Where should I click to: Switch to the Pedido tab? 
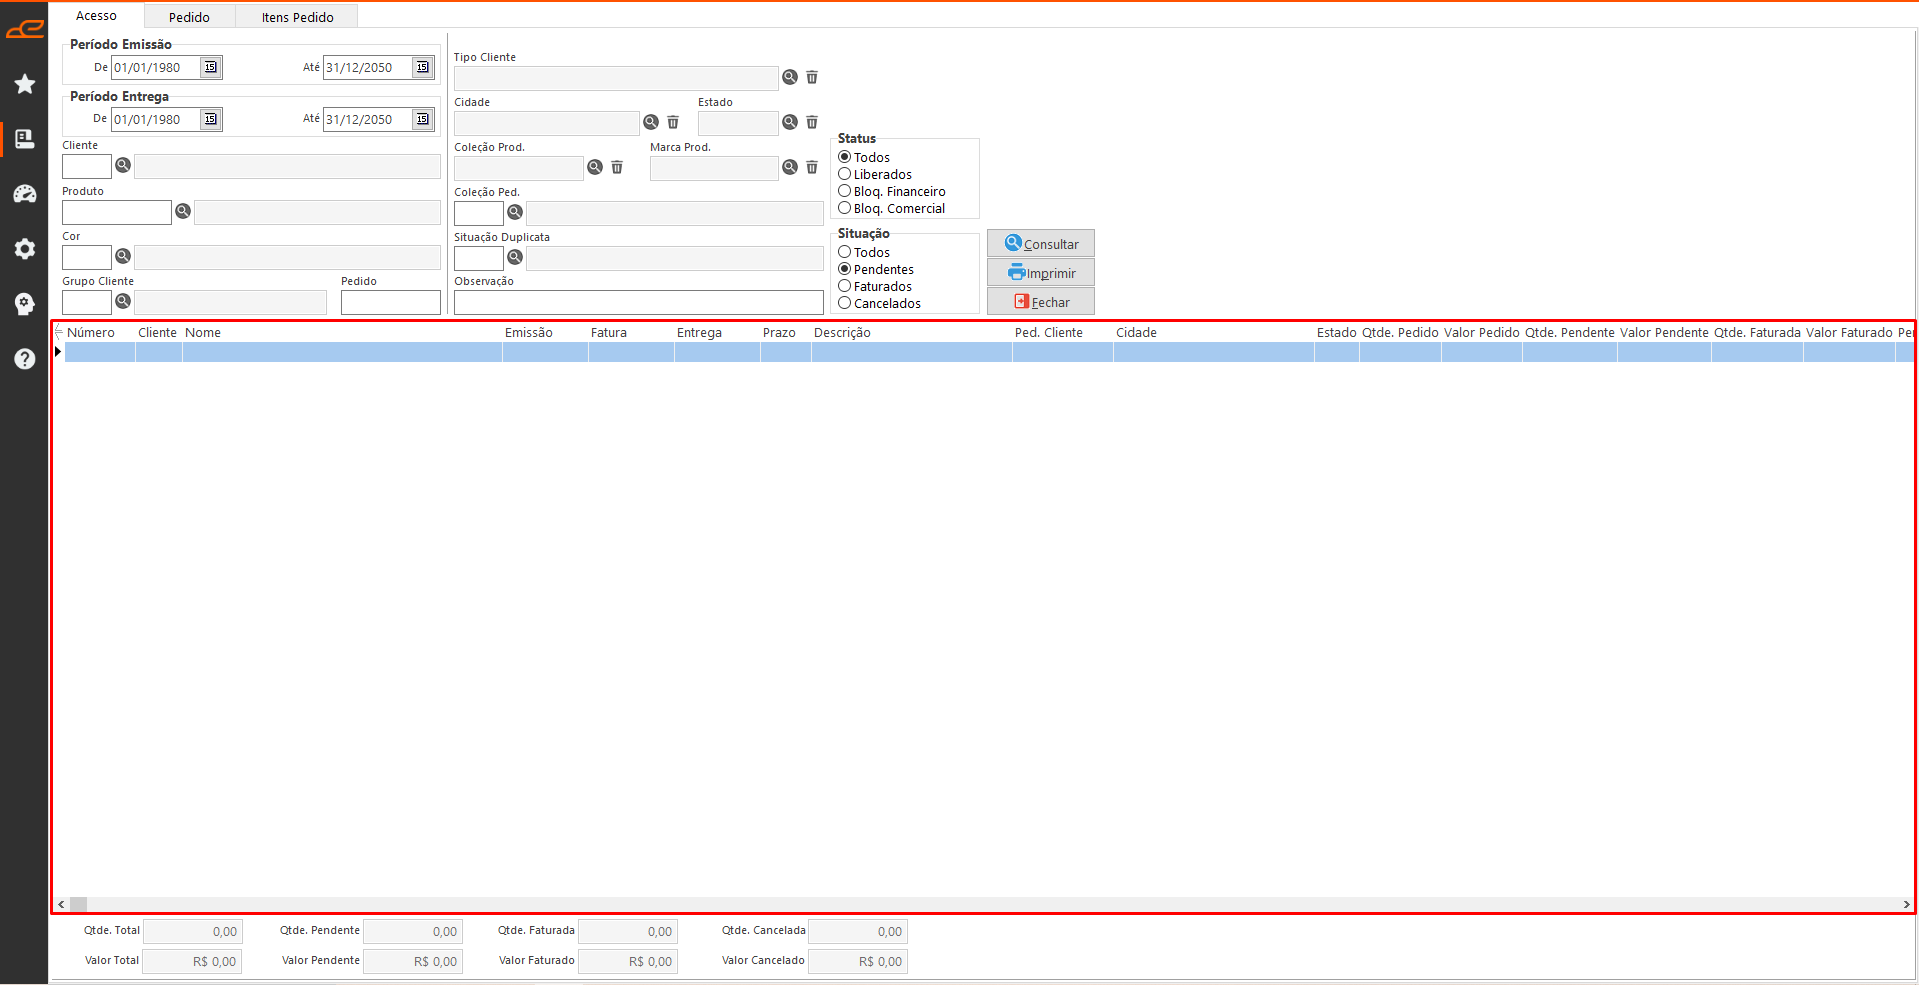pyautogui.click(x=189, y=17)
